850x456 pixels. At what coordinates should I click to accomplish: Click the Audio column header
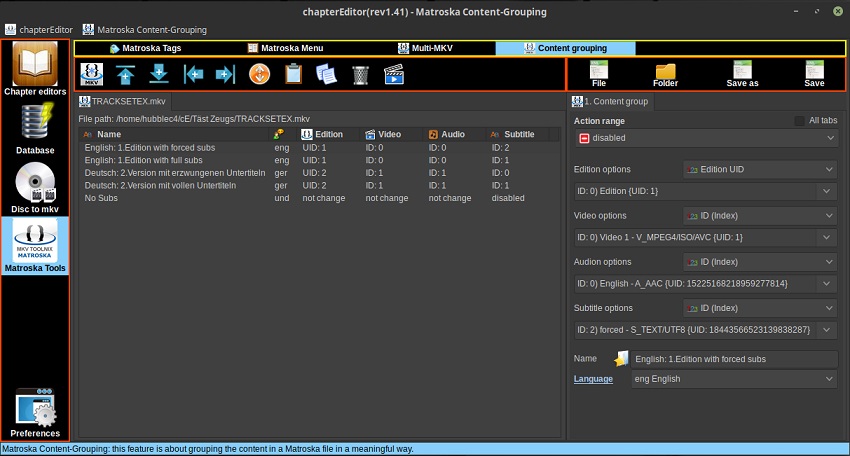453,134
